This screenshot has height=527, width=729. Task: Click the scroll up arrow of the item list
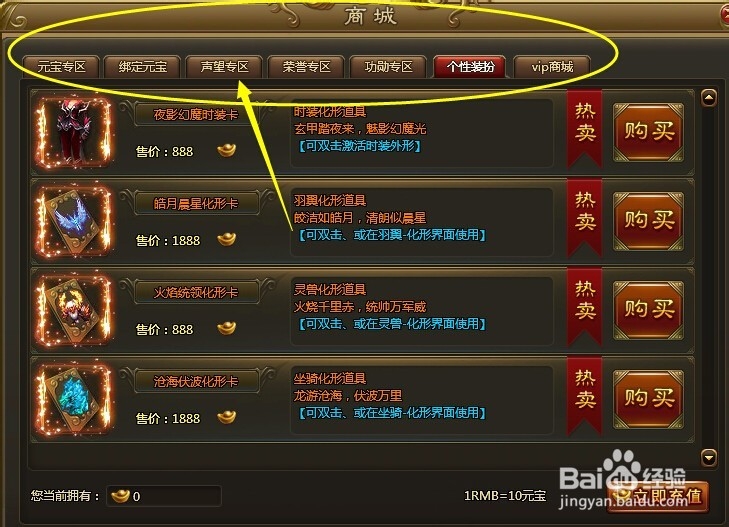coord(709,98)
